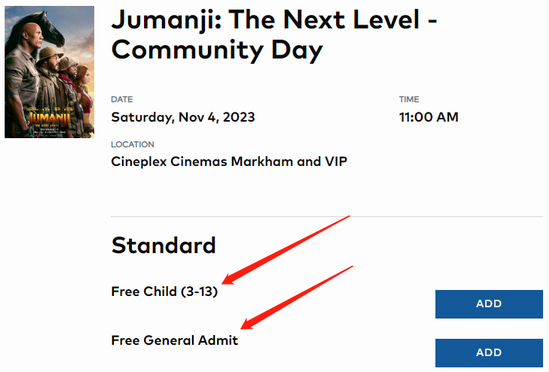The image size is (549, 372).
Task: Click the date Saturday, Nov 4, 2023
Action: [183, 117]
